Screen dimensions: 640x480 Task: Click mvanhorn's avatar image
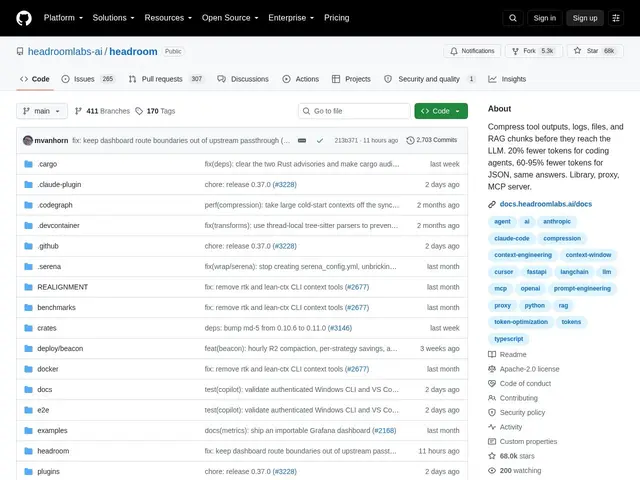[28, 140]
